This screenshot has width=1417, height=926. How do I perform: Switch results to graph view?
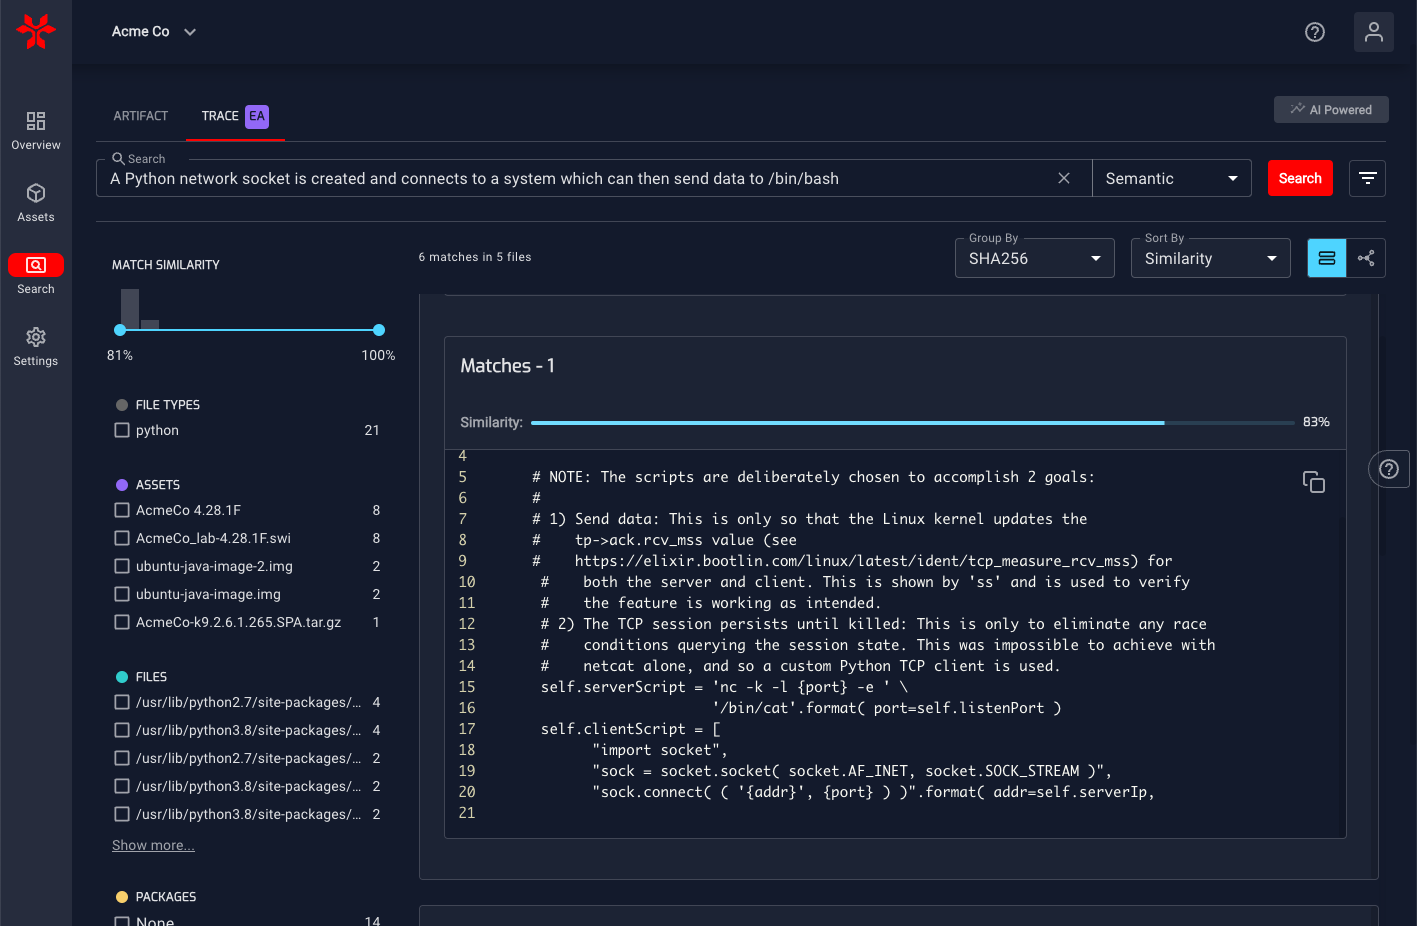click(x=1366, y=258)
